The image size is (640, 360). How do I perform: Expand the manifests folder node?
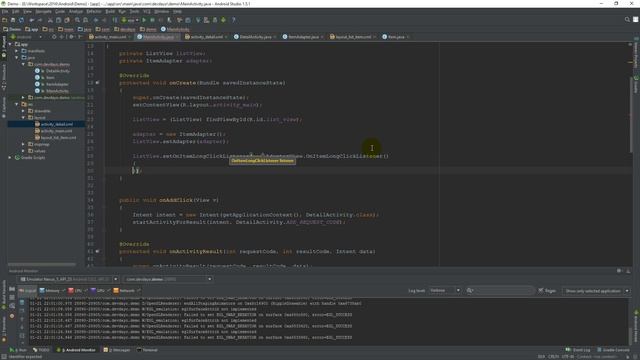pyautogui.click(x=17, y=51)
